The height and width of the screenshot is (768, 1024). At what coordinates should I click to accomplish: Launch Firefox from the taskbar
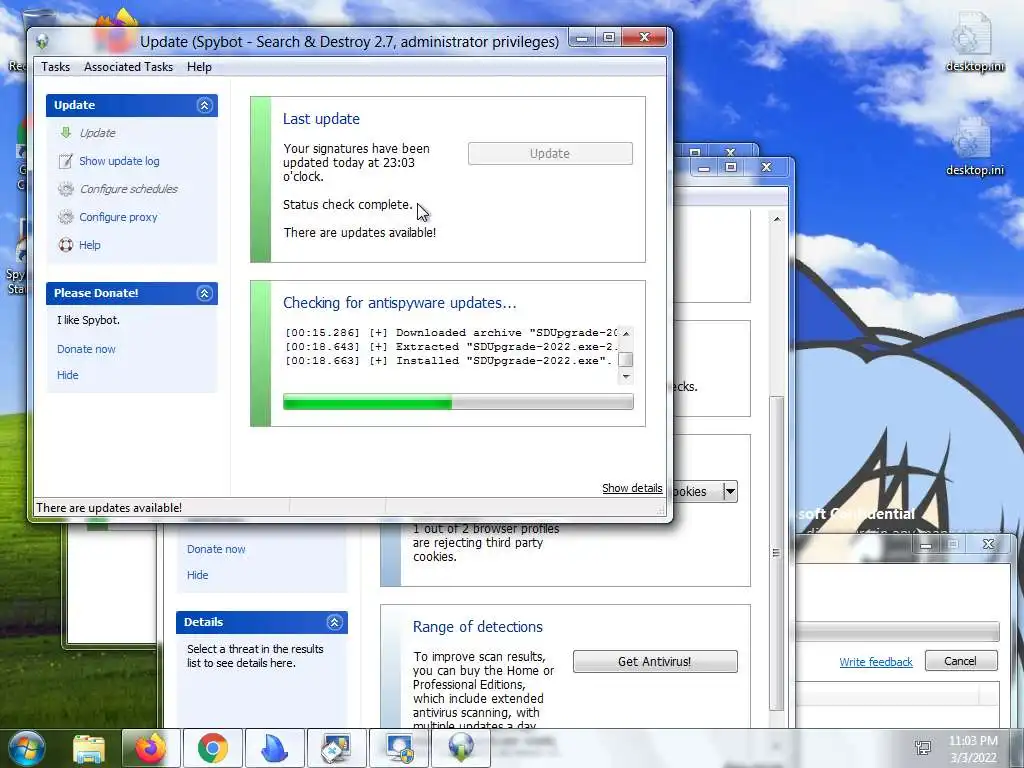pyautogui.click(x=150, y=748)
